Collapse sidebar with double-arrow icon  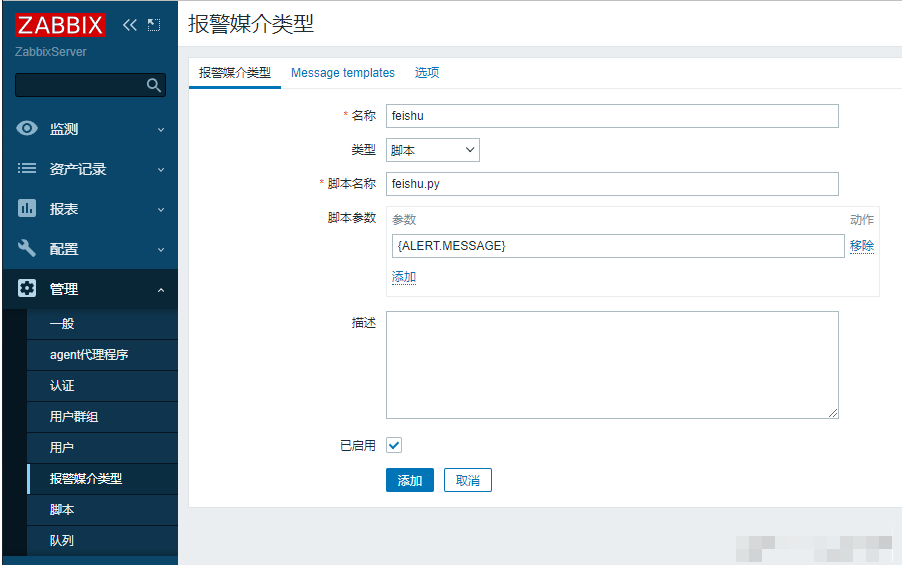coord(130,25)
